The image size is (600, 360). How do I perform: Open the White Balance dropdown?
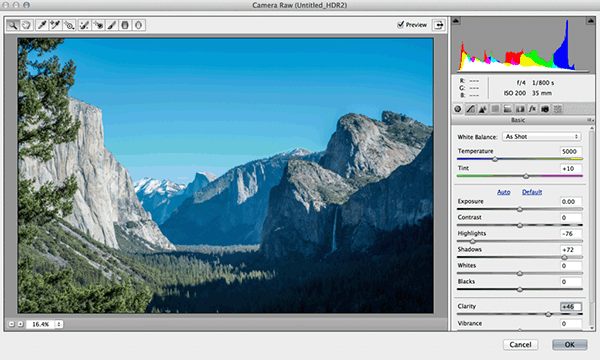(x=541, y=137)
